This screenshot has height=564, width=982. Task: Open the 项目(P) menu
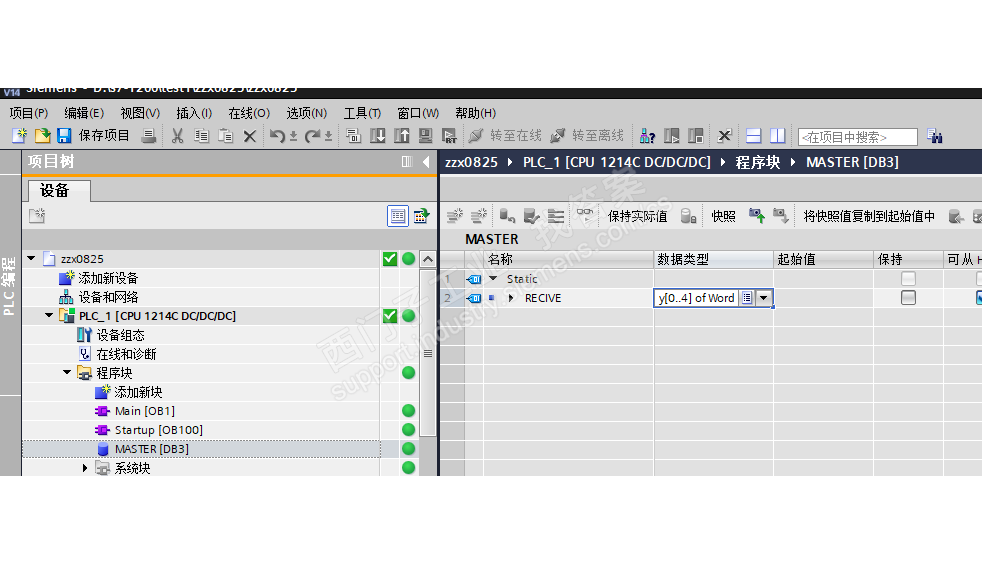click(29, 113)
